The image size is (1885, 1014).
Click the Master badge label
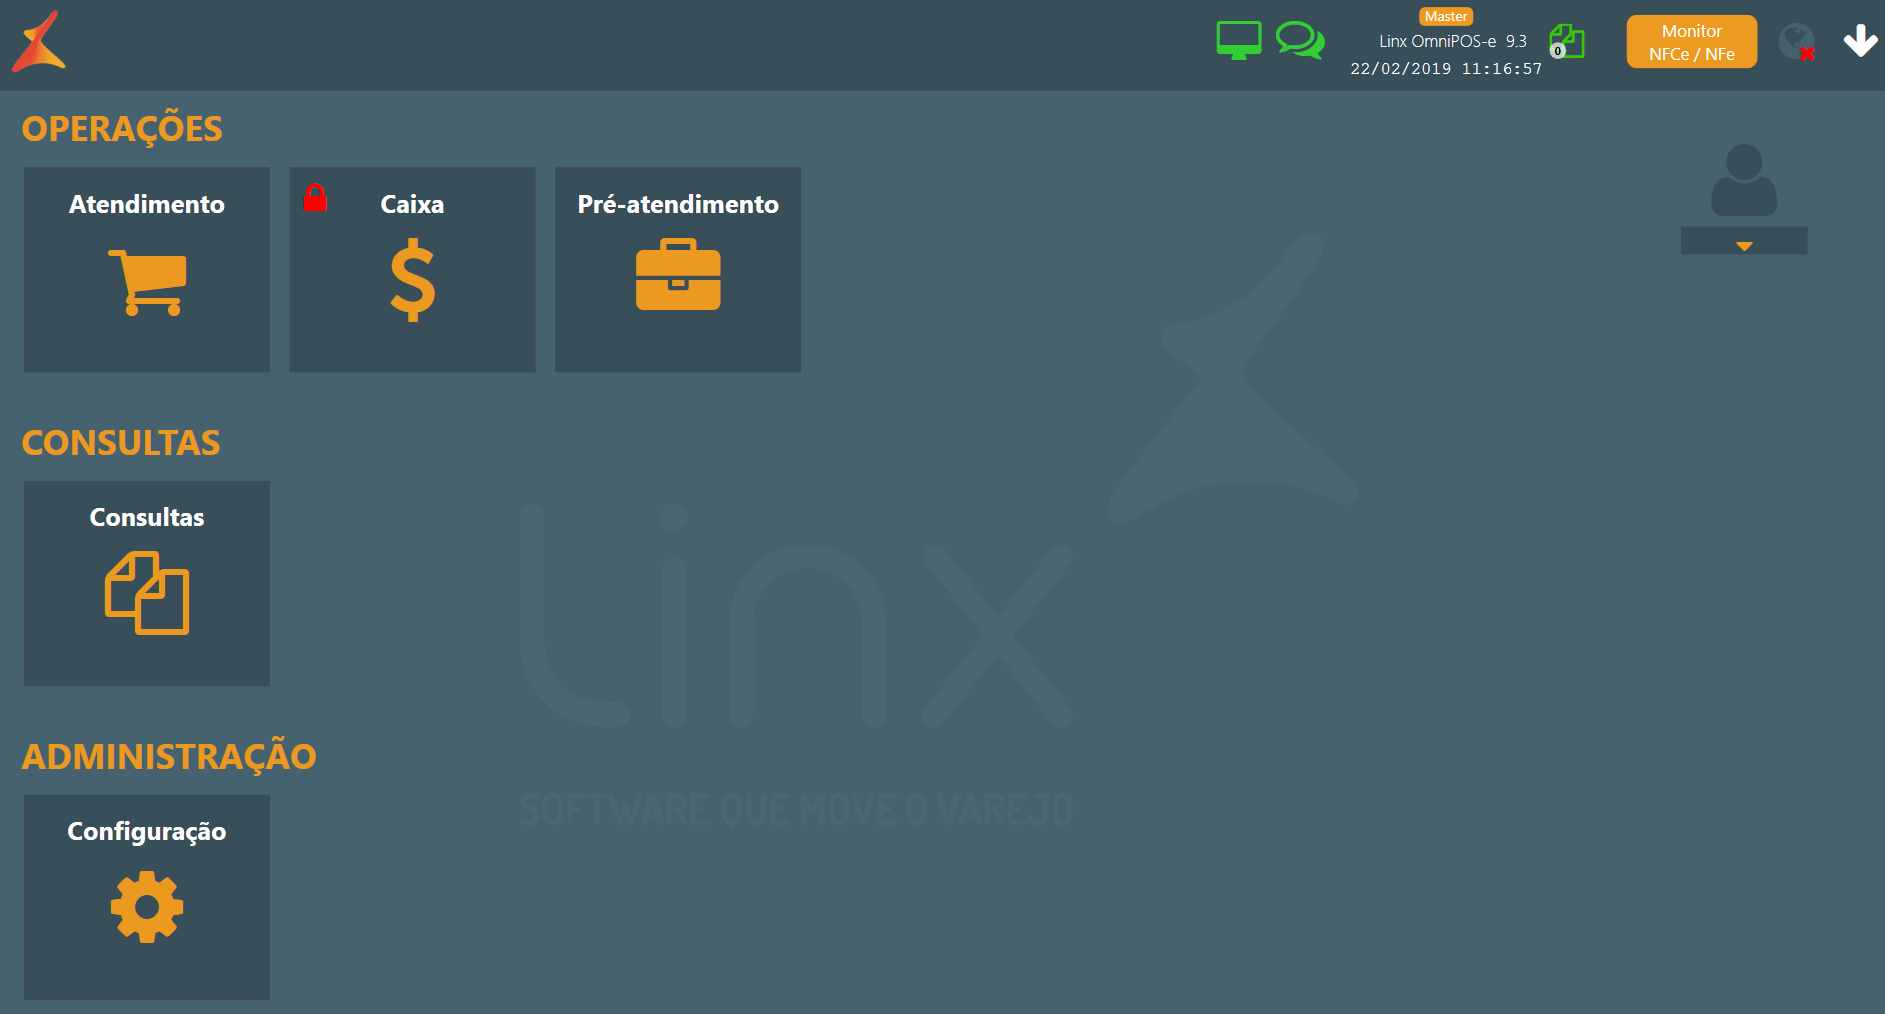(x=1446, y=16)
